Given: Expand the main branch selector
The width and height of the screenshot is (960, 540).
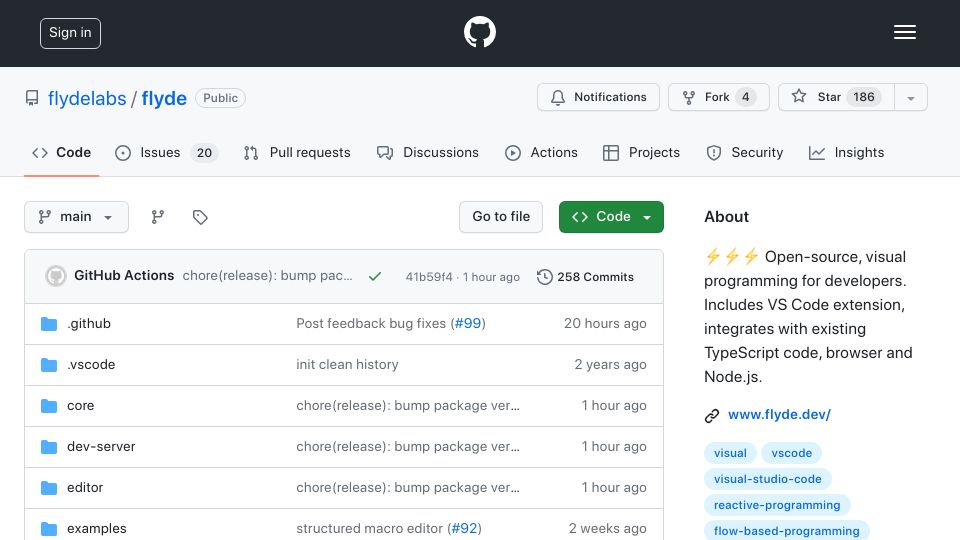Looking at the screenshot, I should [x=77, y=217].
